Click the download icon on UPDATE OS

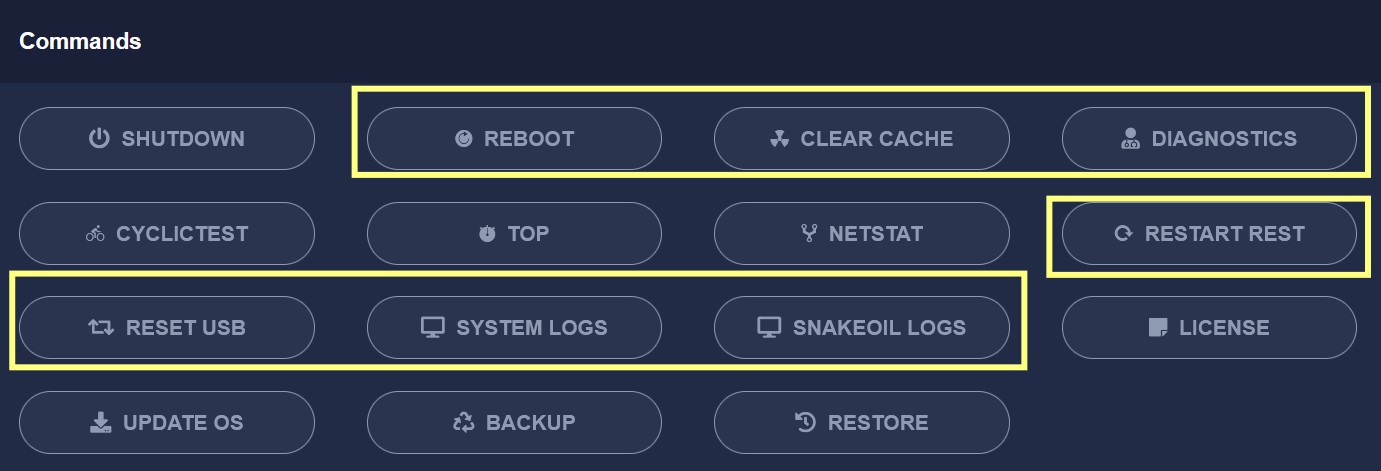(x=100, y=423)
